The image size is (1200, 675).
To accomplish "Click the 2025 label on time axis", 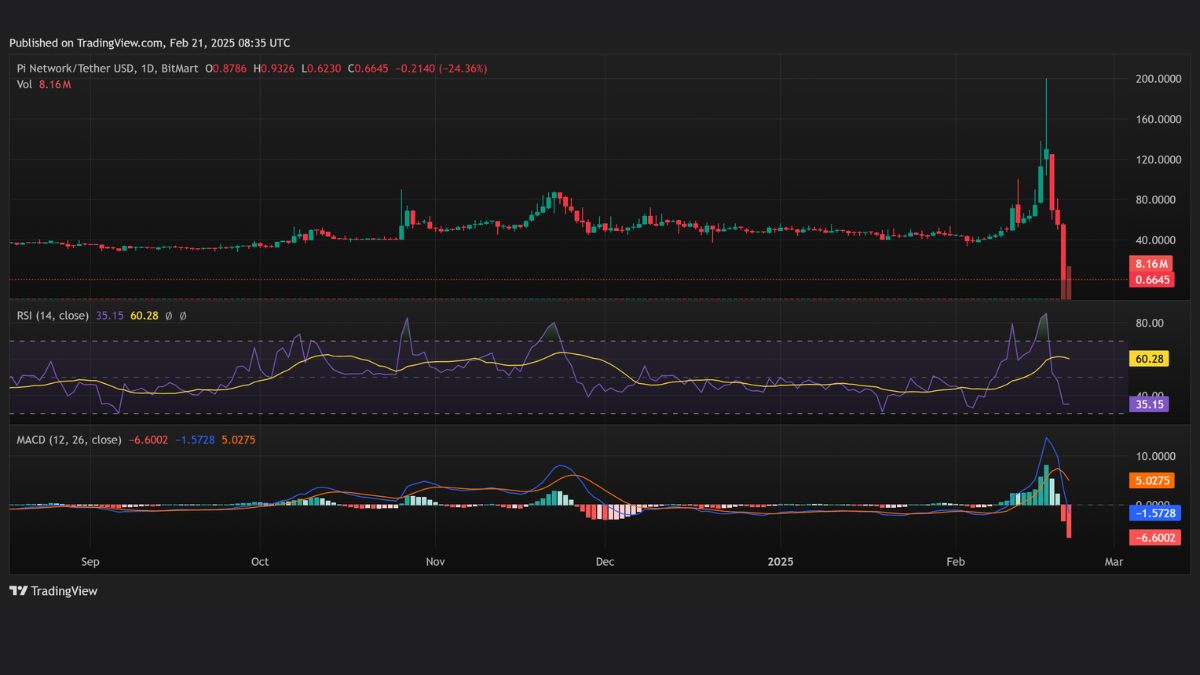I will pos(780,562).
